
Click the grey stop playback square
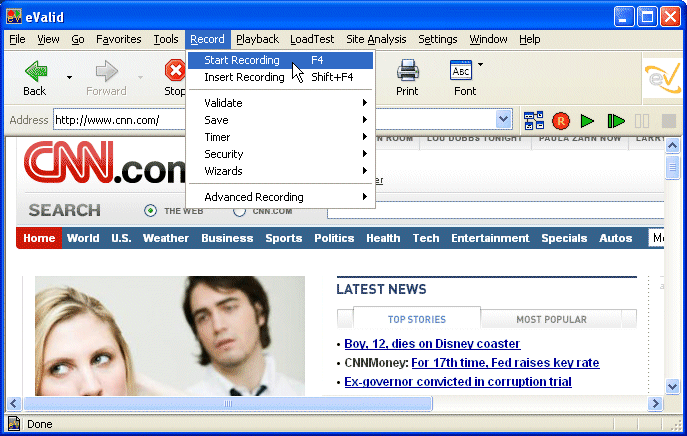pos(669,121)
